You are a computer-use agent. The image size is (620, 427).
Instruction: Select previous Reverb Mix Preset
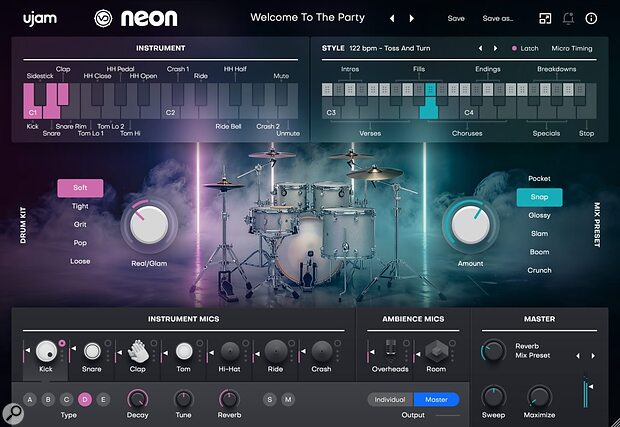click(578, 356)
